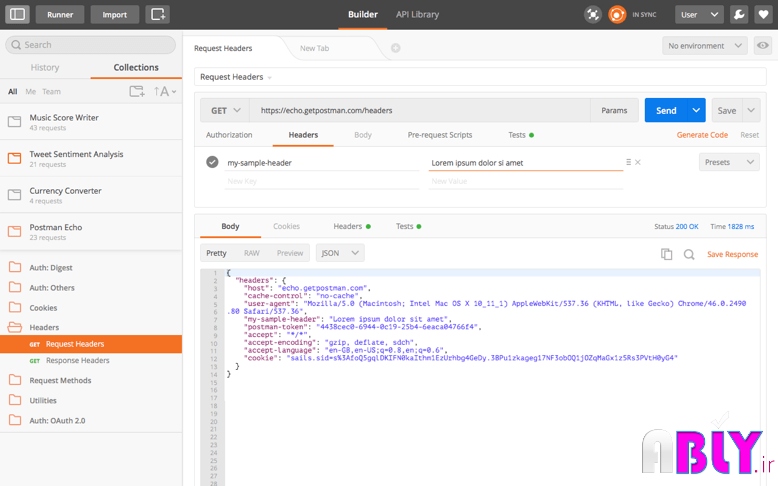Click the Import button
This screenshot has width=778, height=486.
pos(115,14)
